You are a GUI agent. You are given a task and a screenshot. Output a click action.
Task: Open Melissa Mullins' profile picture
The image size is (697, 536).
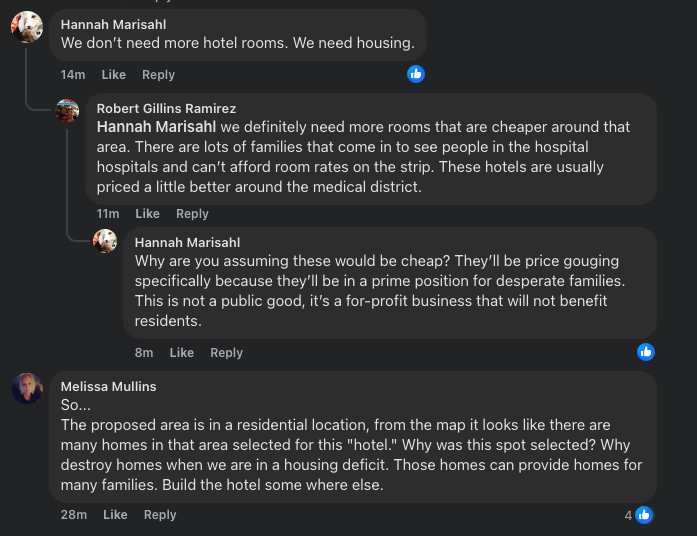tap(27, 388)
